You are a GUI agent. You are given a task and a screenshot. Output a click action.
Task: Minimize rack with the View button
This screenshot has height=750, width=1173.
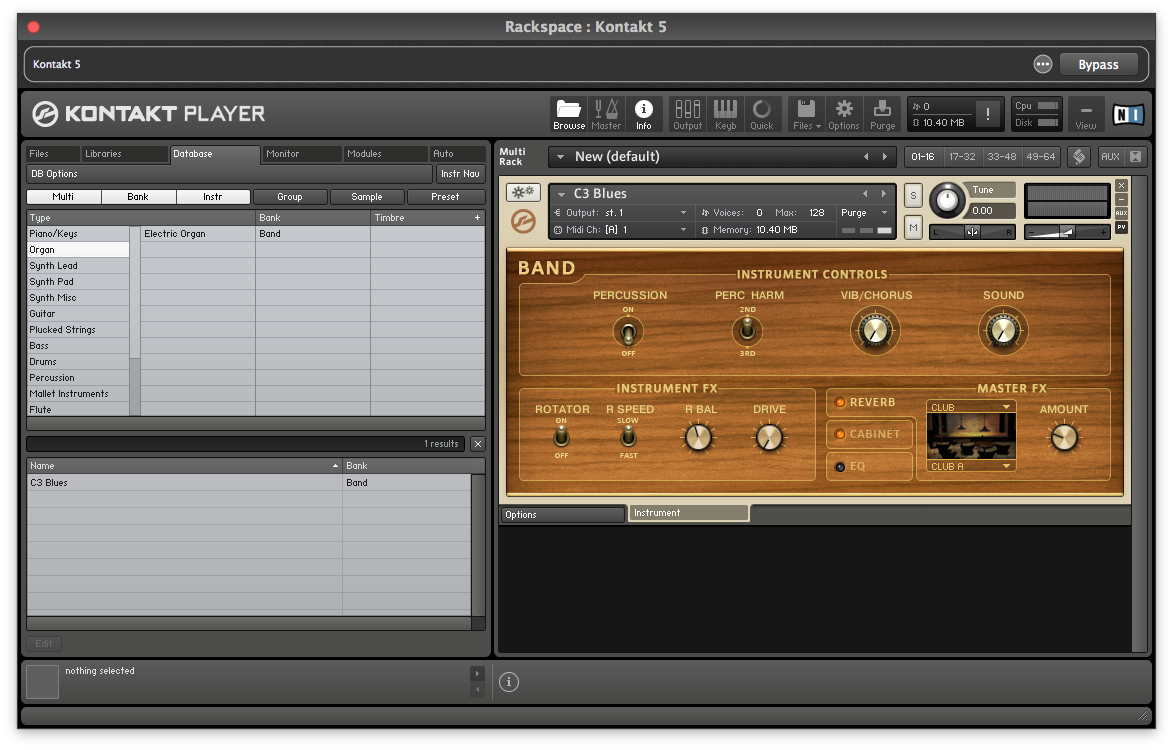tap(1085, 114)
